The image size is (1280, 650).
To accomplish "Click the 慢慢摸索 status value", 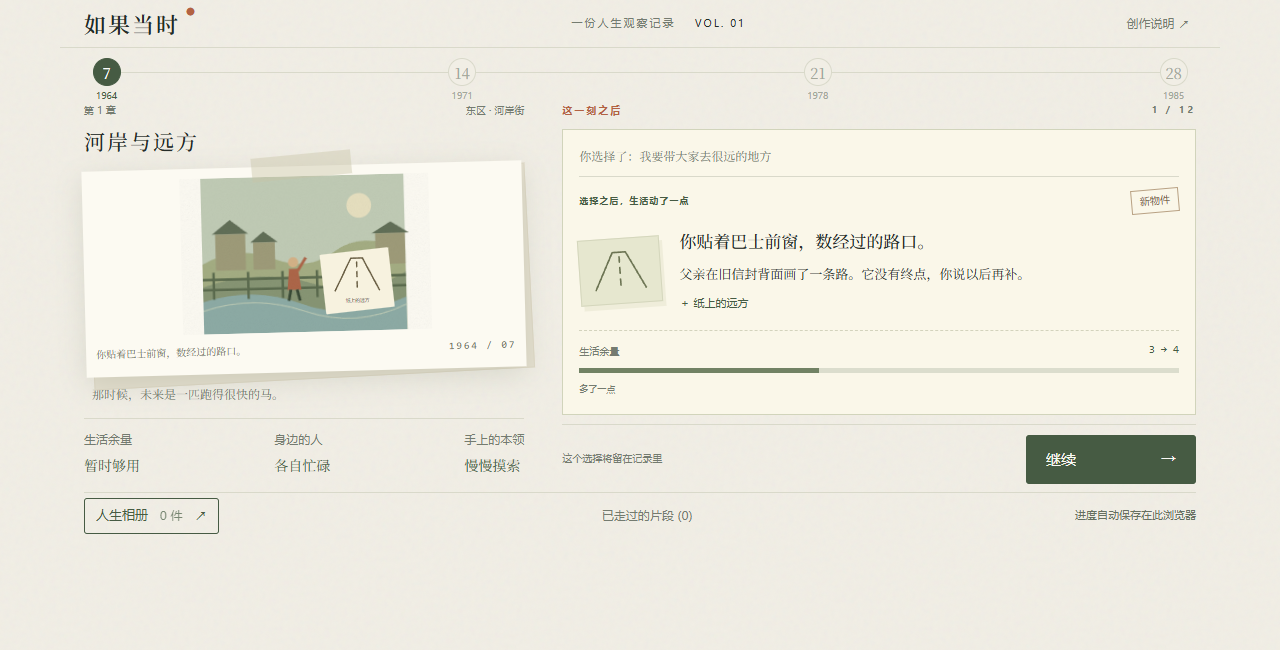I will pyautogui.click(x=493, y=466).
